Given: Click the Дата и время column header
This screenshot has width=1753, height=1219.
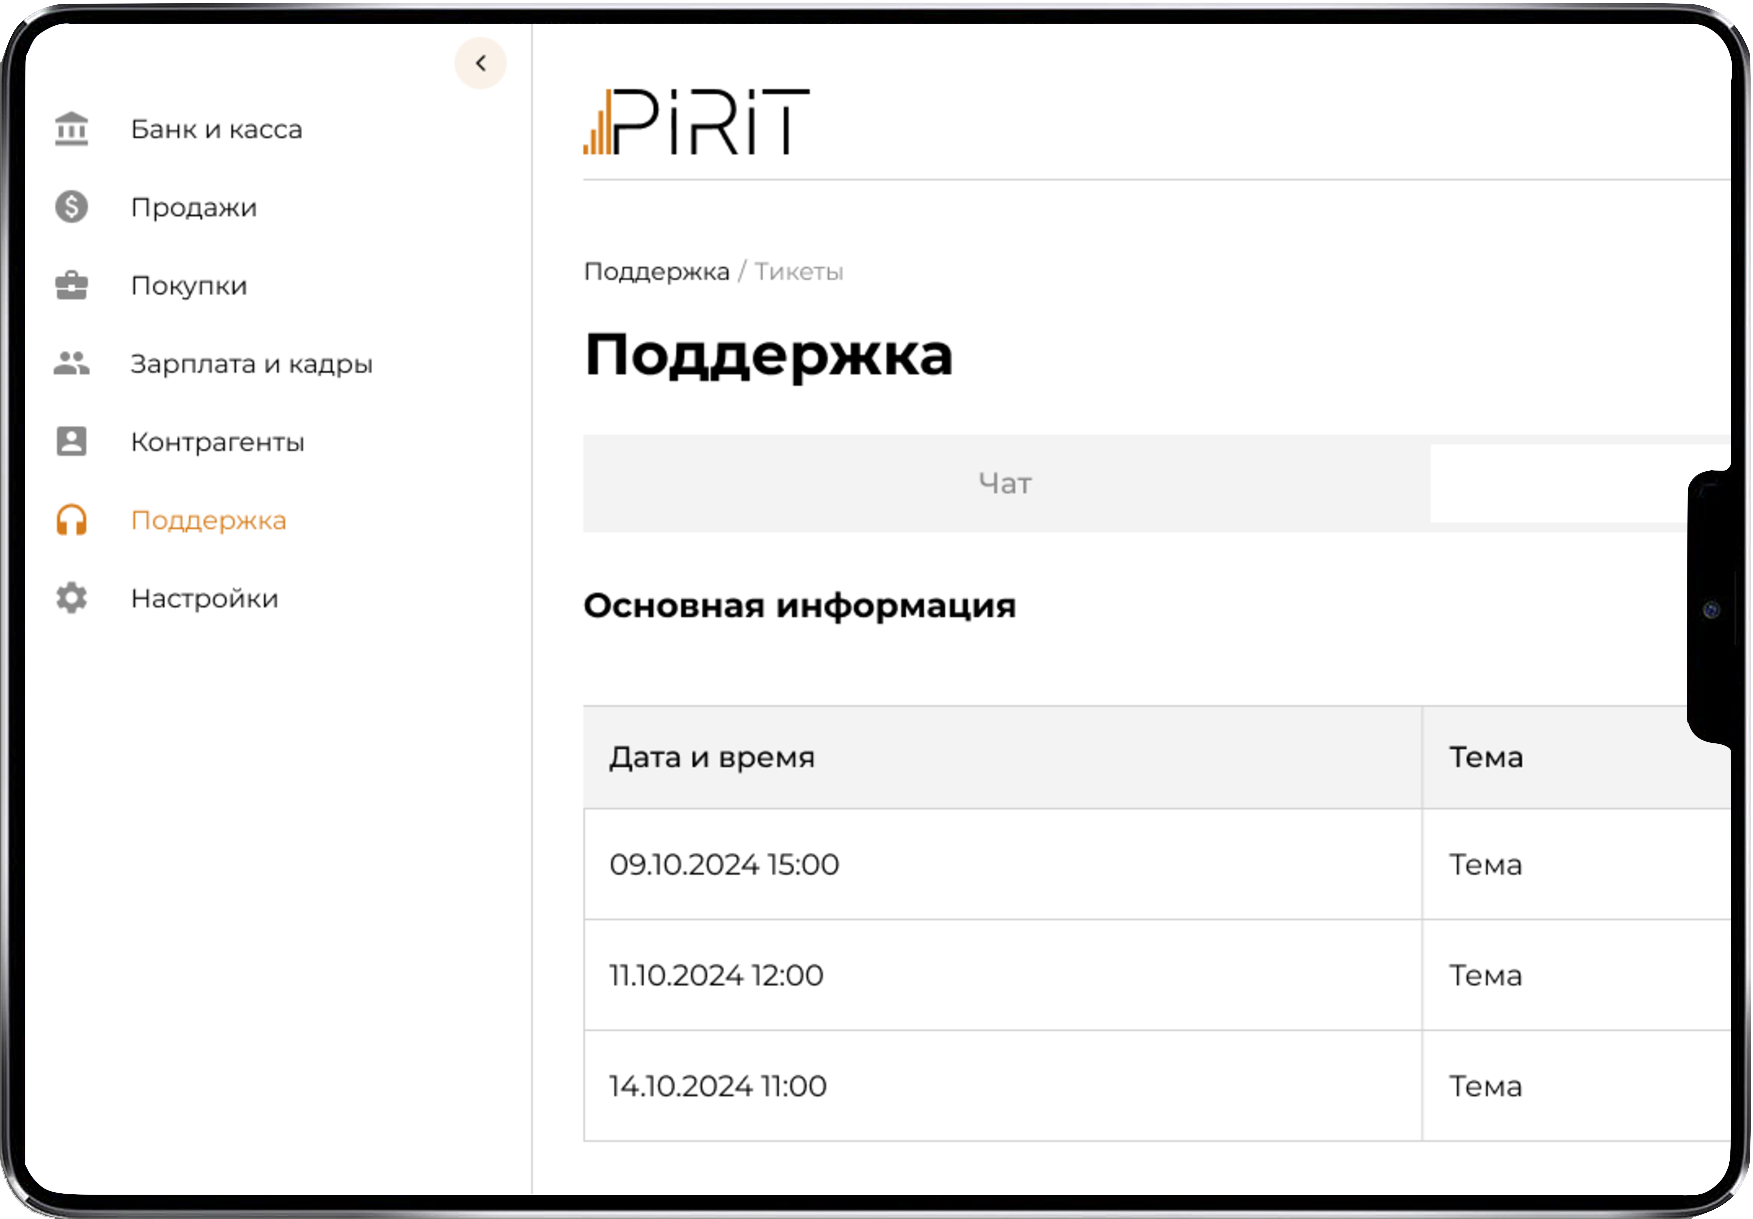Looking at the screenshot, I should pyautogui.click(x=713, y=757).
